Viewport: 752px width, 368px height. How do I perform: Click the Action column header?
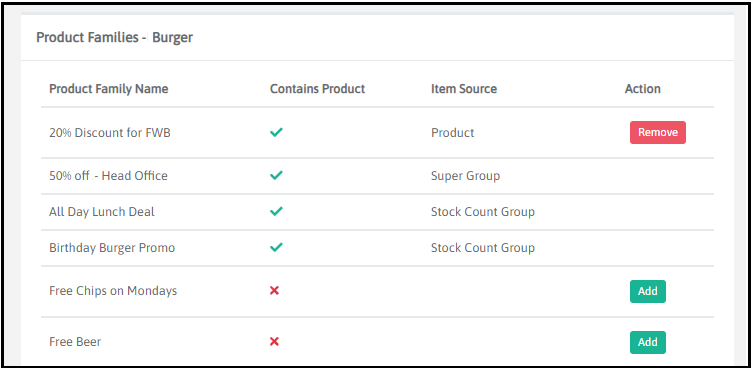(643, 89)
